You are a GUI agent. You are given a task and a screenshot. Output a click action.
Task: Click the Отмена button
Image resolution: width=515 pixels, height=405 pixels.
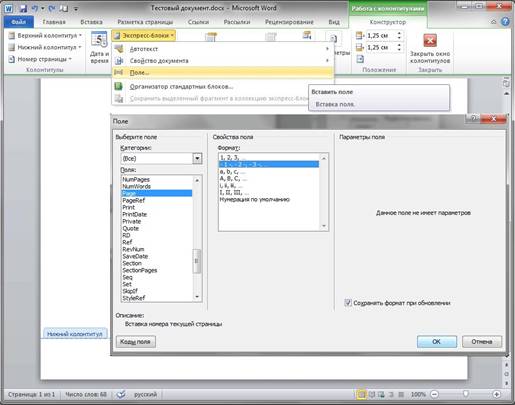click(x=482, y=341)
